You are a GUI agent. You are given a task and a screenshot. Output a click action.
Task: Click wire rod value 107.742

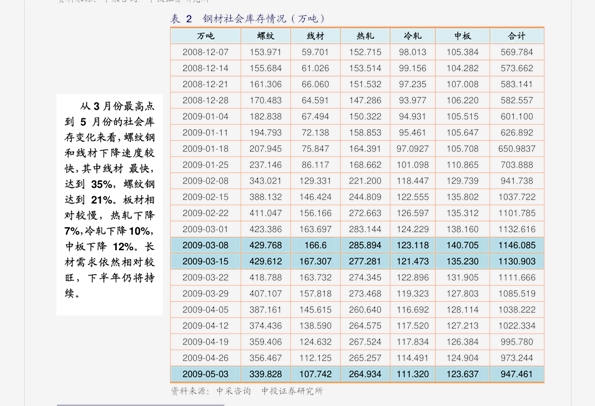315,374
